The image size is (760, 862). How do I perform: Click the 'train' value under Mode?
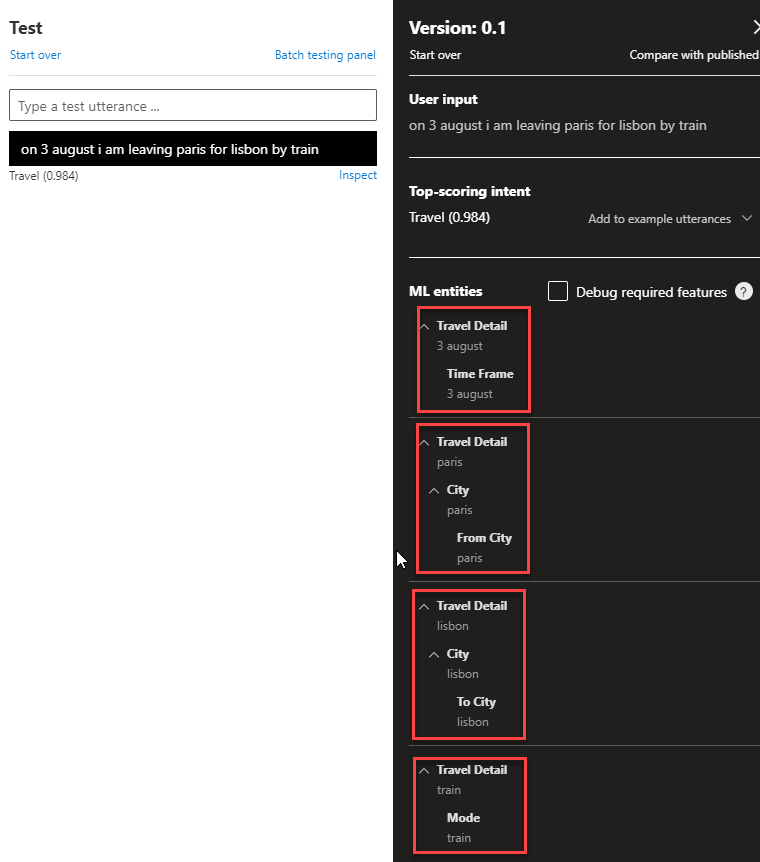(459, 838)
